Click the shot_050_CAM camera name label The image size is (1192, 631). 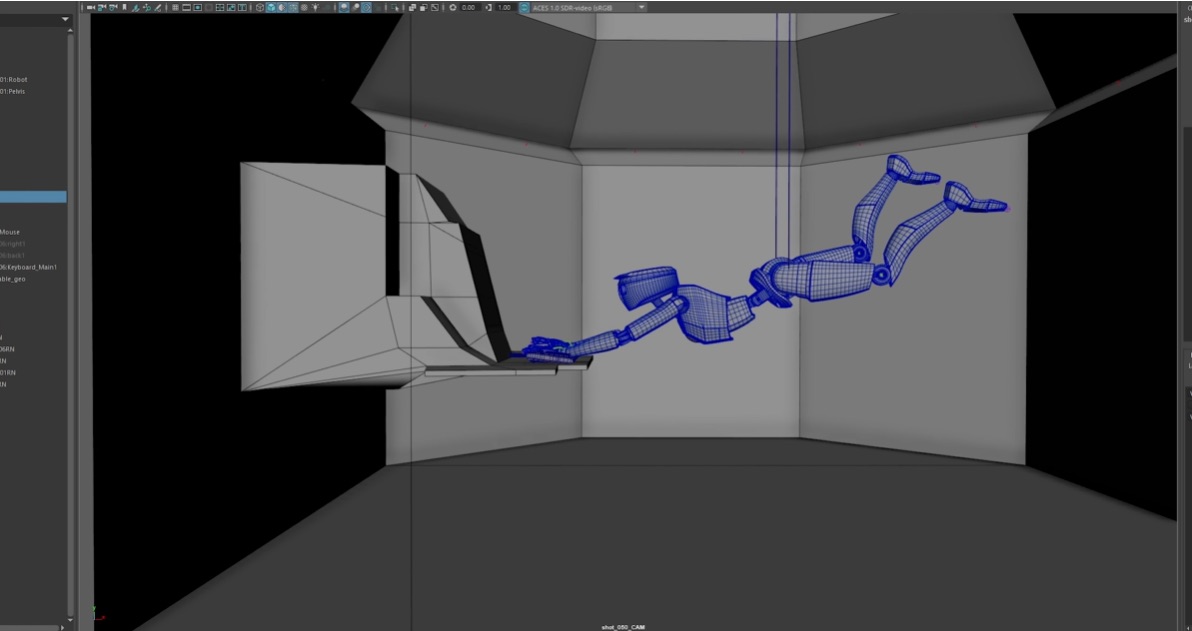[x=623, y=627]
